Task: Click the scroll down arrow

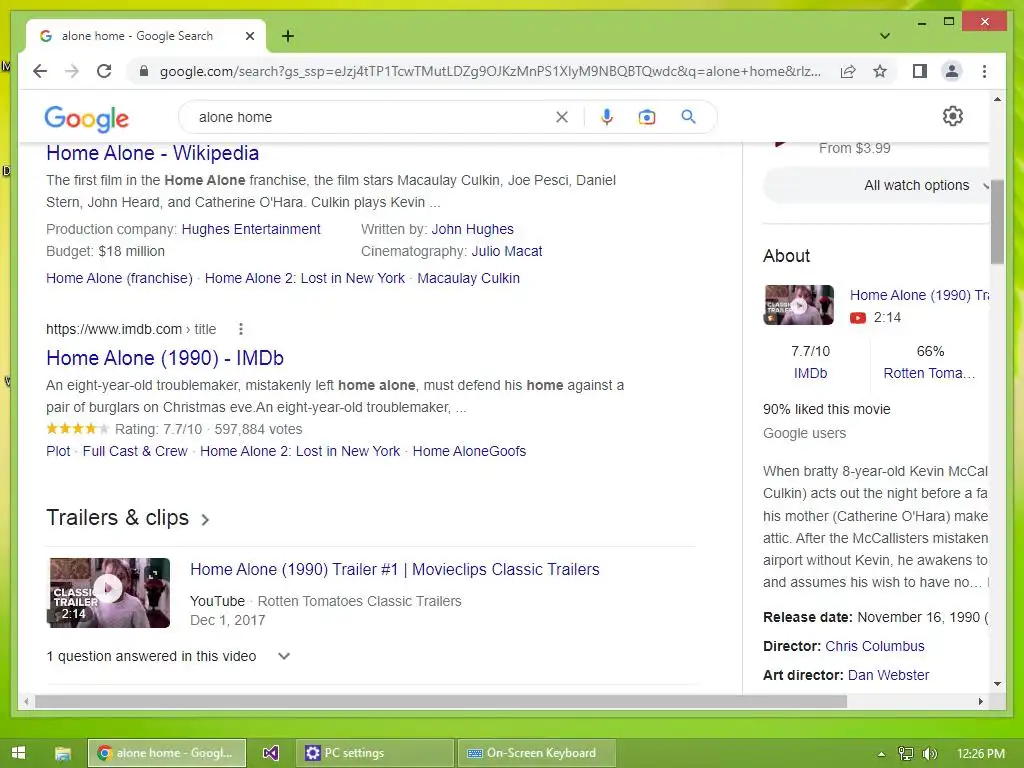Action: pyautogui.click(x=997, y=684)
